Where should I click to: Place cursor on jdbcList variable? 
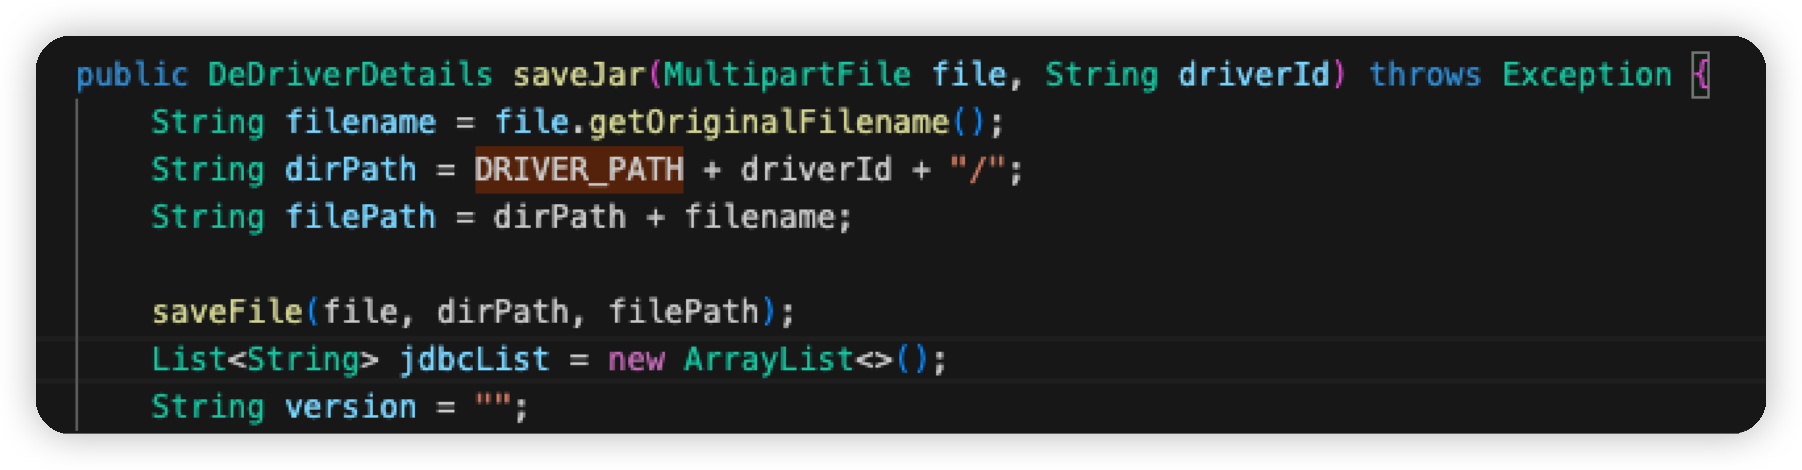pyautogui.click(x=474, y=358)
